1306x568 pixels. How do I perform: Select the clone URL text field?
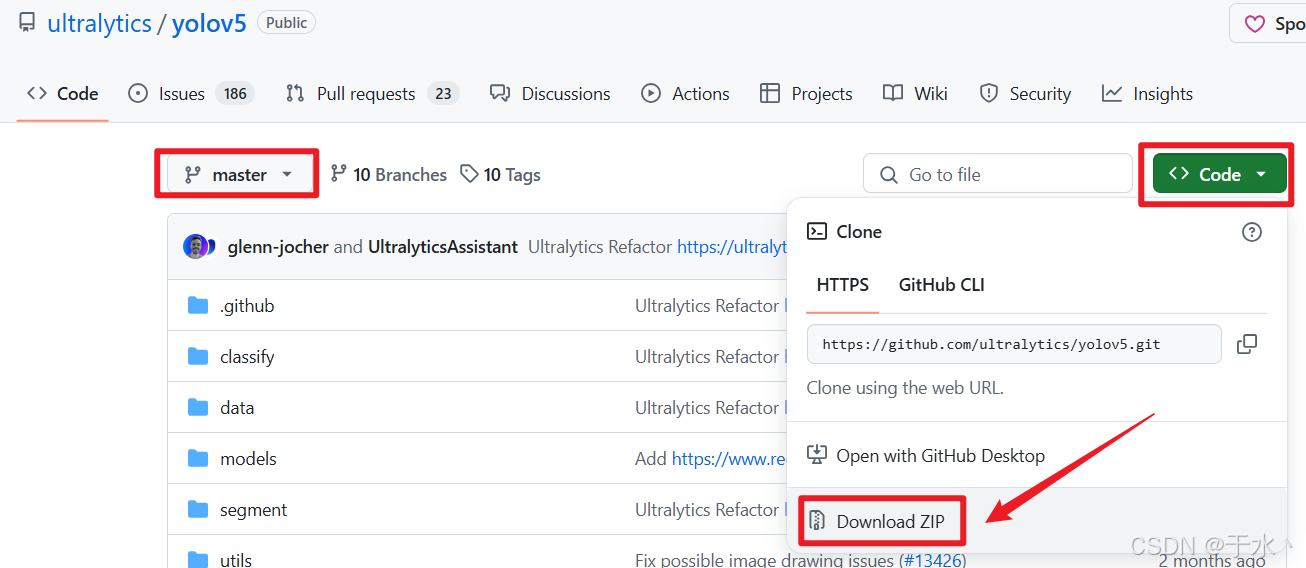[1014, 344]
